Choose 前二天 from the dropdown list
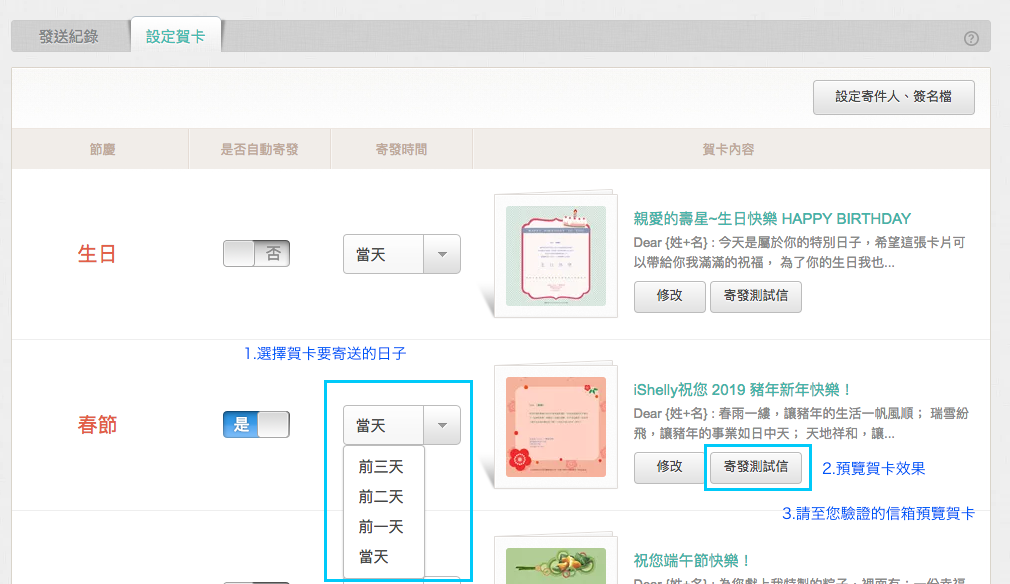1010x584 pixels. [x=381, y=497]
